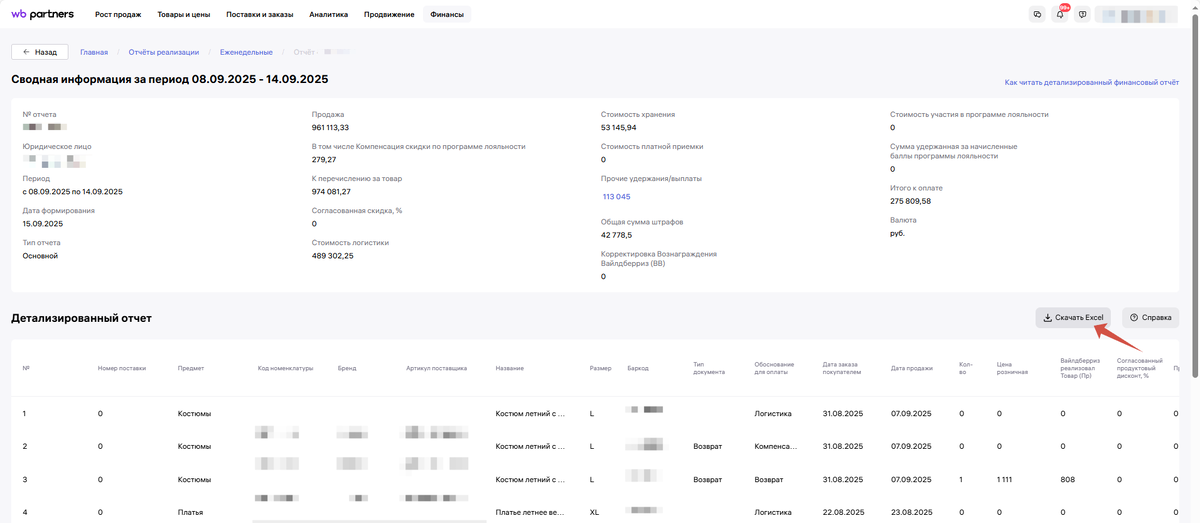The height and width of the screenshot is (523, 1200).
Task: Open the chat messages icon
Action: tap(1037, 15)
